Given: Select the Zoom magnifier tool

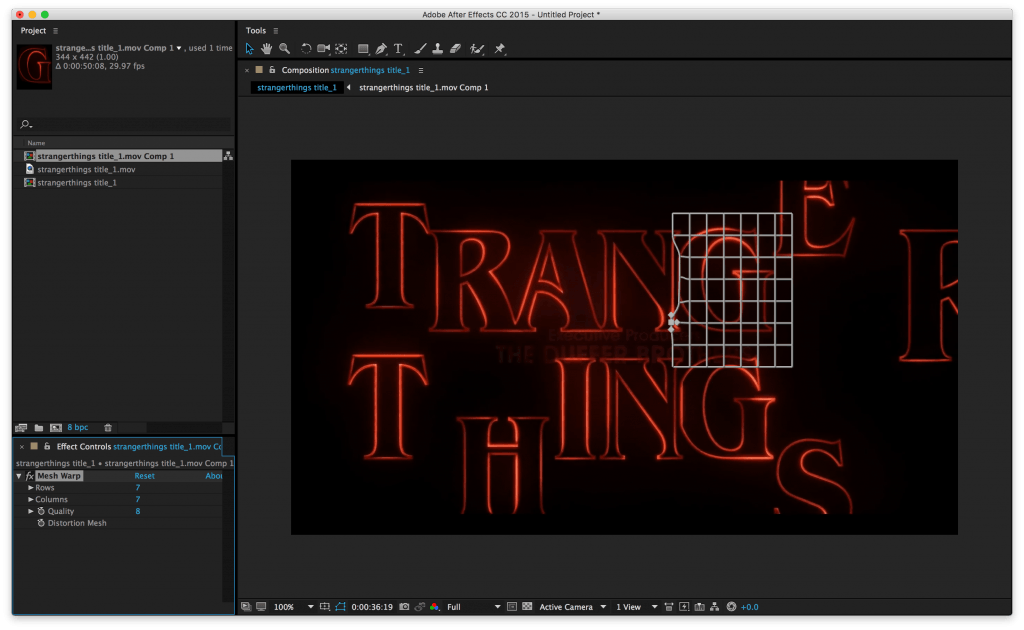Looking at the screenshot, I should point(285,49).
